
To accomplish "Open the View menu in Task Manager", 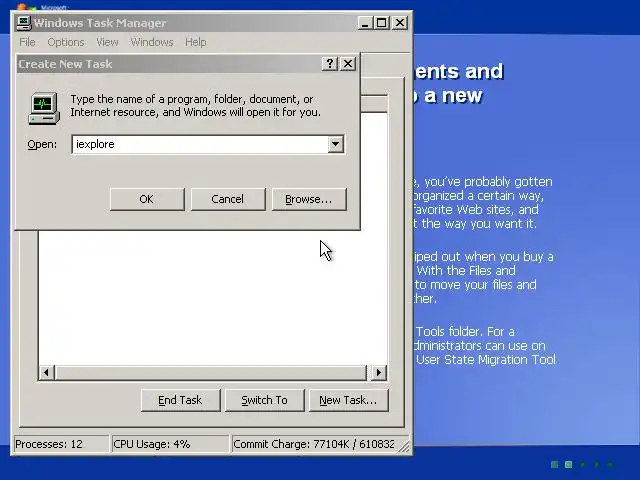I will [x=107, y=42].
